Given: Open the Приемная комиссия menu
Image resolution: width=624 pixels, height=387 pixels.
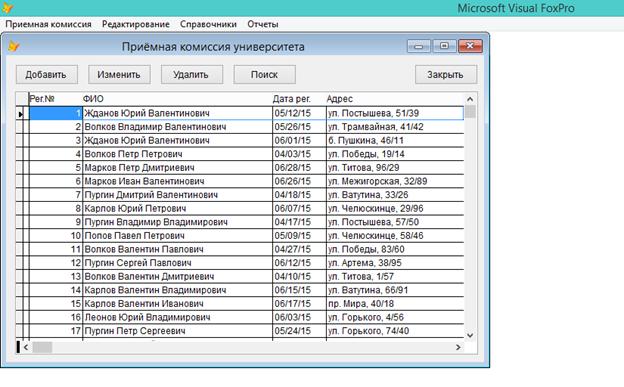Looking at the screenshot, I should point(49,24).
